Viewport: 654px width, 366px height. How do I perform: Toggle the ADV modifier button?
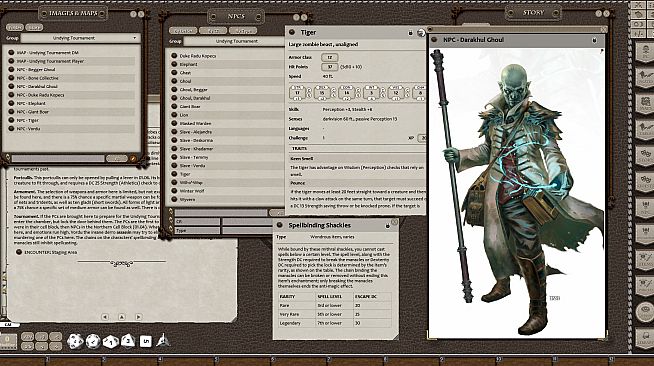pos(28,336)
